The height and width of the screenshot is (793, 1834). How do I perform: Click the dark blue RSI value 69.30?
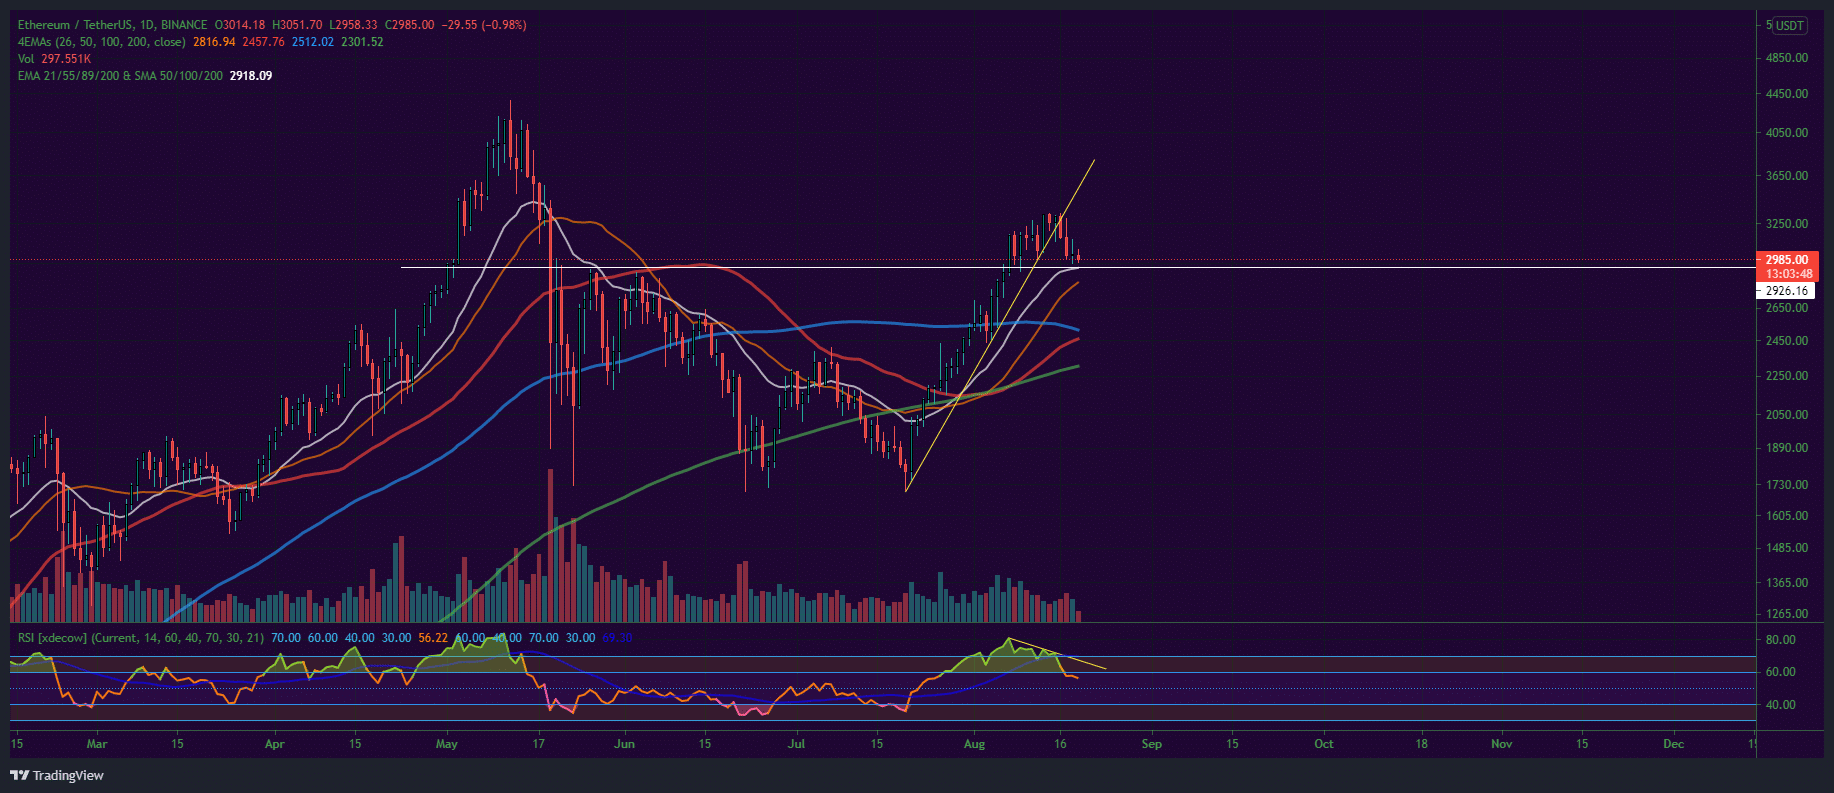click(617, 638)
